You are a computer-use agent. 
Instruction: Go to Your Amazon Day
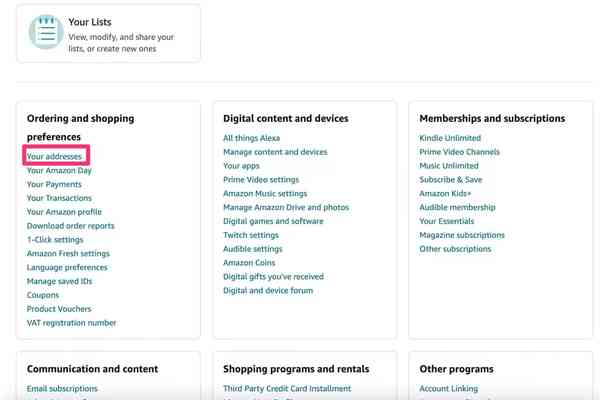(x=59, y=171)
